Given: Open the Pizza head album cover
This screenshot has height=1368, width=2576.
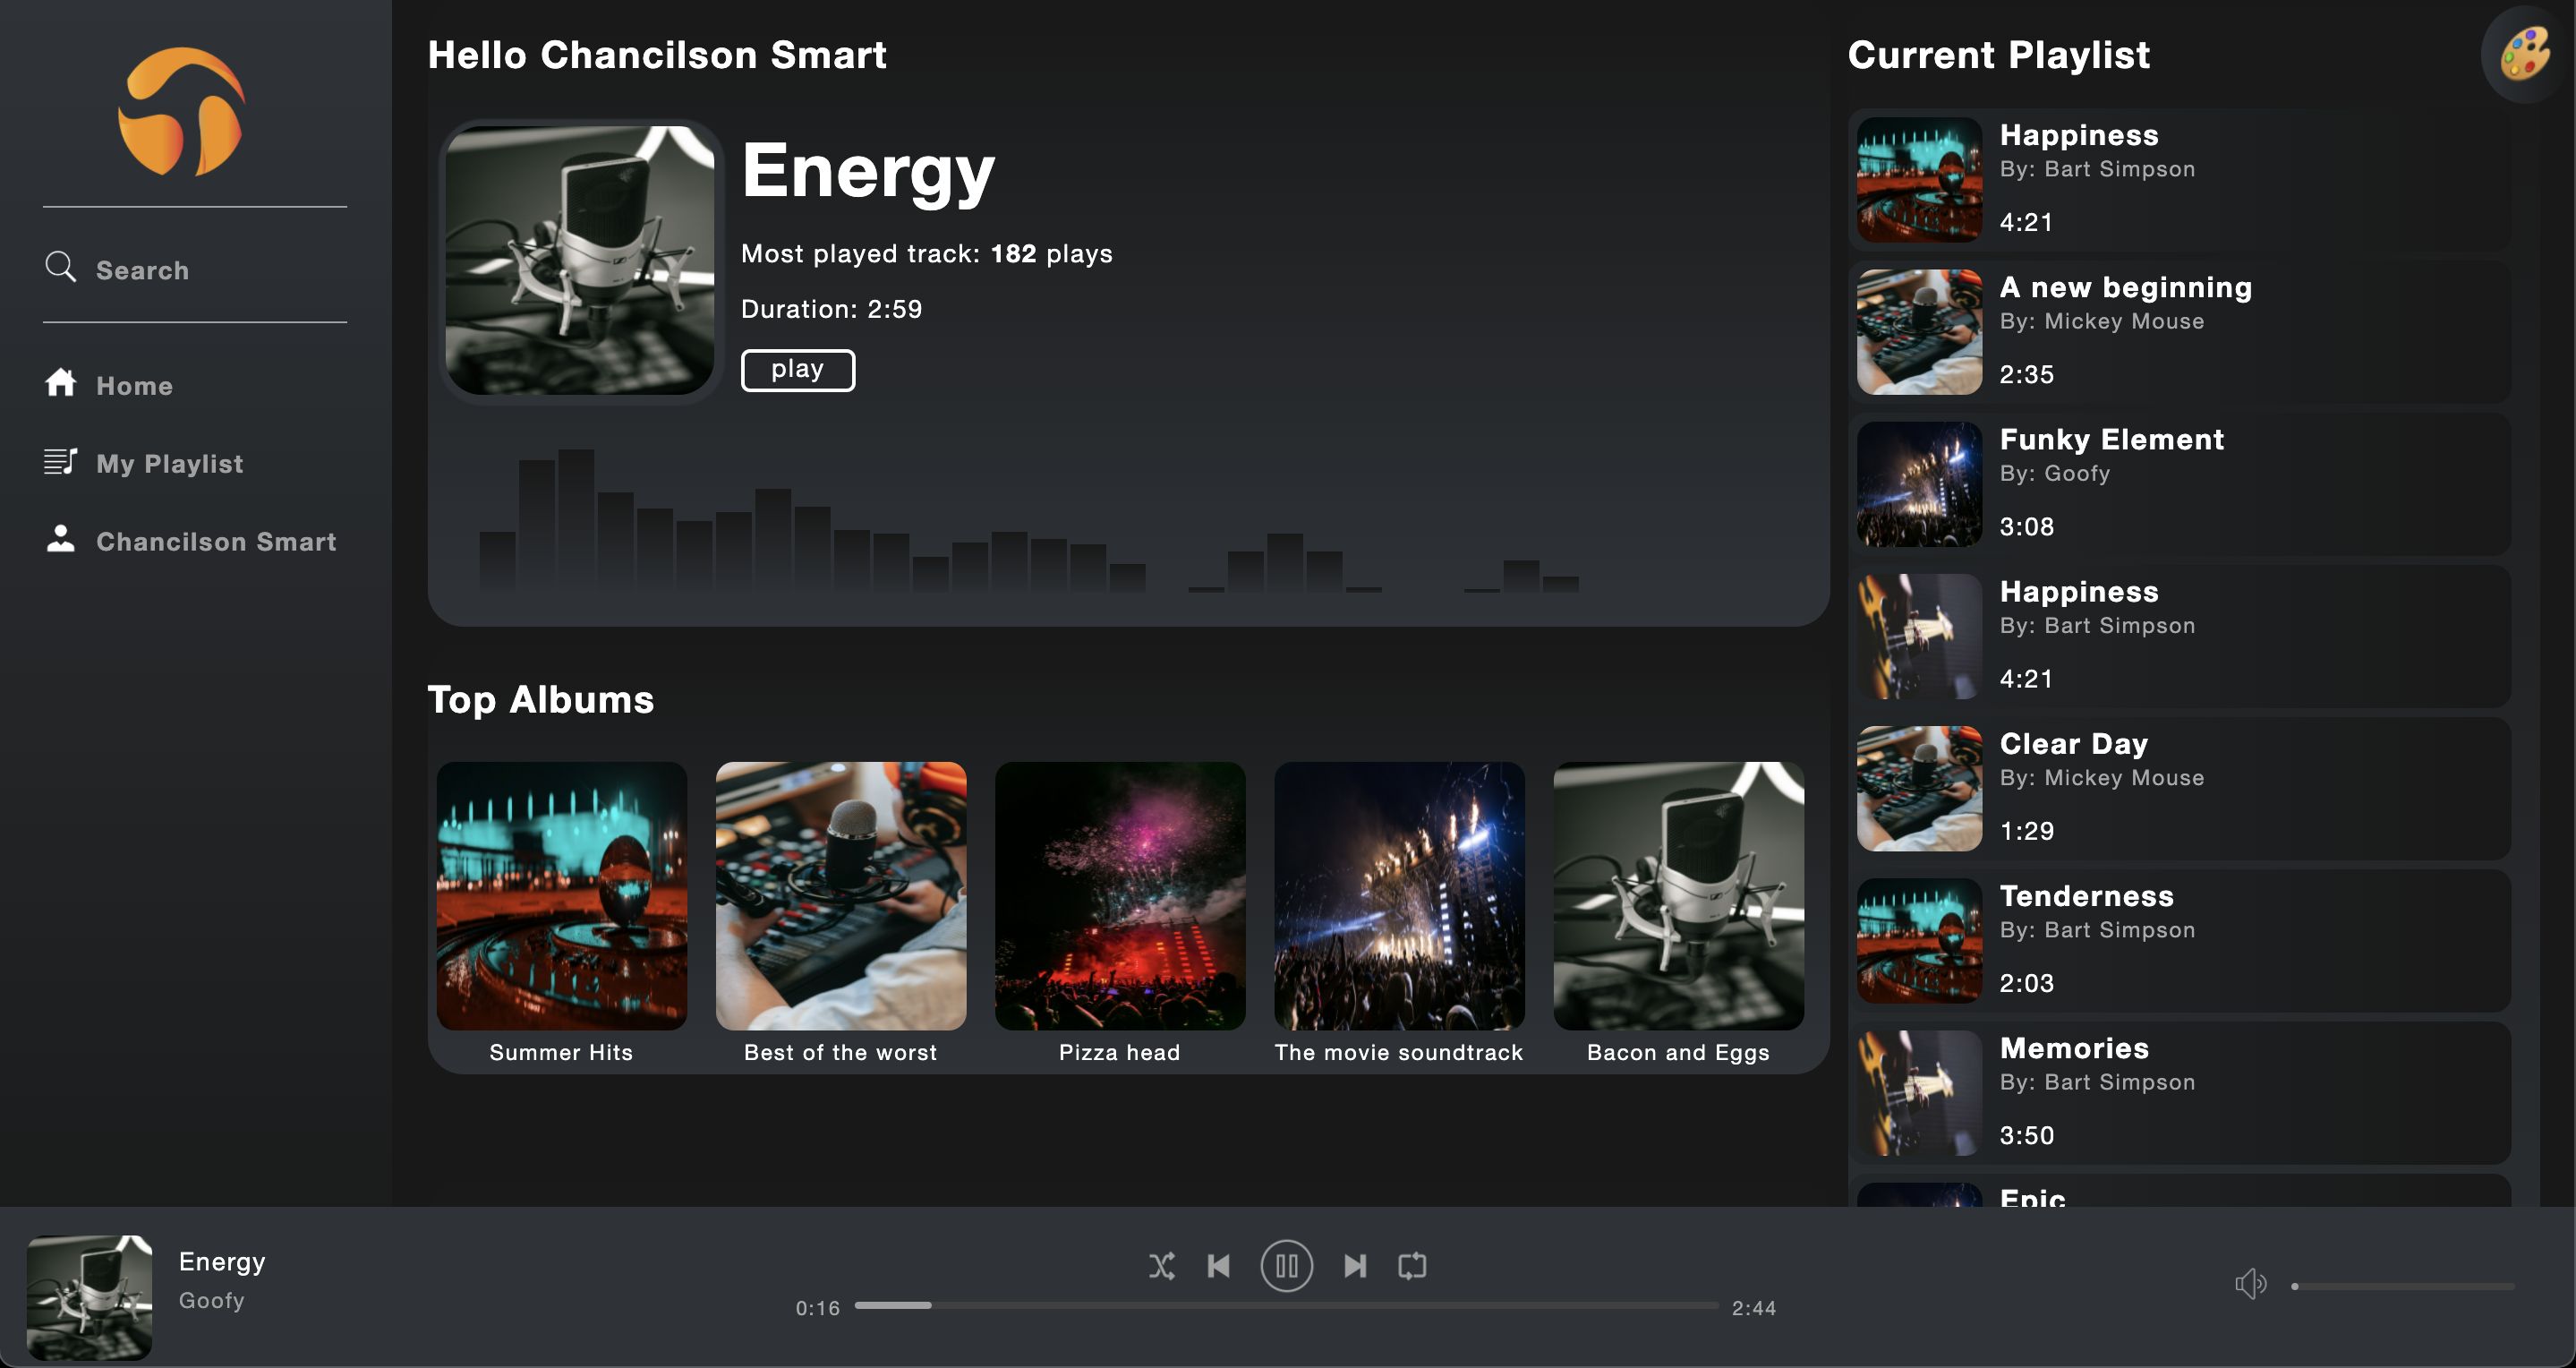Looking at the screenshot, I should point(1119,897).
